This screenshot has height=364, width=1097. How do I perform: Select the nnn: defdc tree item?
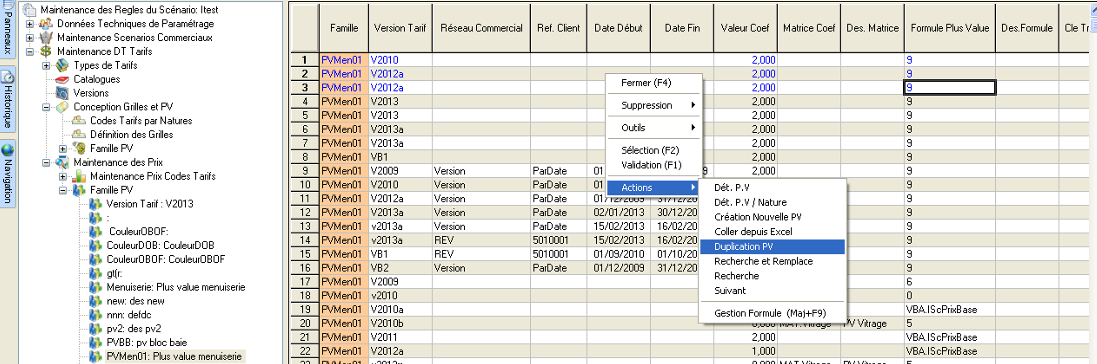pyautogui.click(x=130, y=314)
